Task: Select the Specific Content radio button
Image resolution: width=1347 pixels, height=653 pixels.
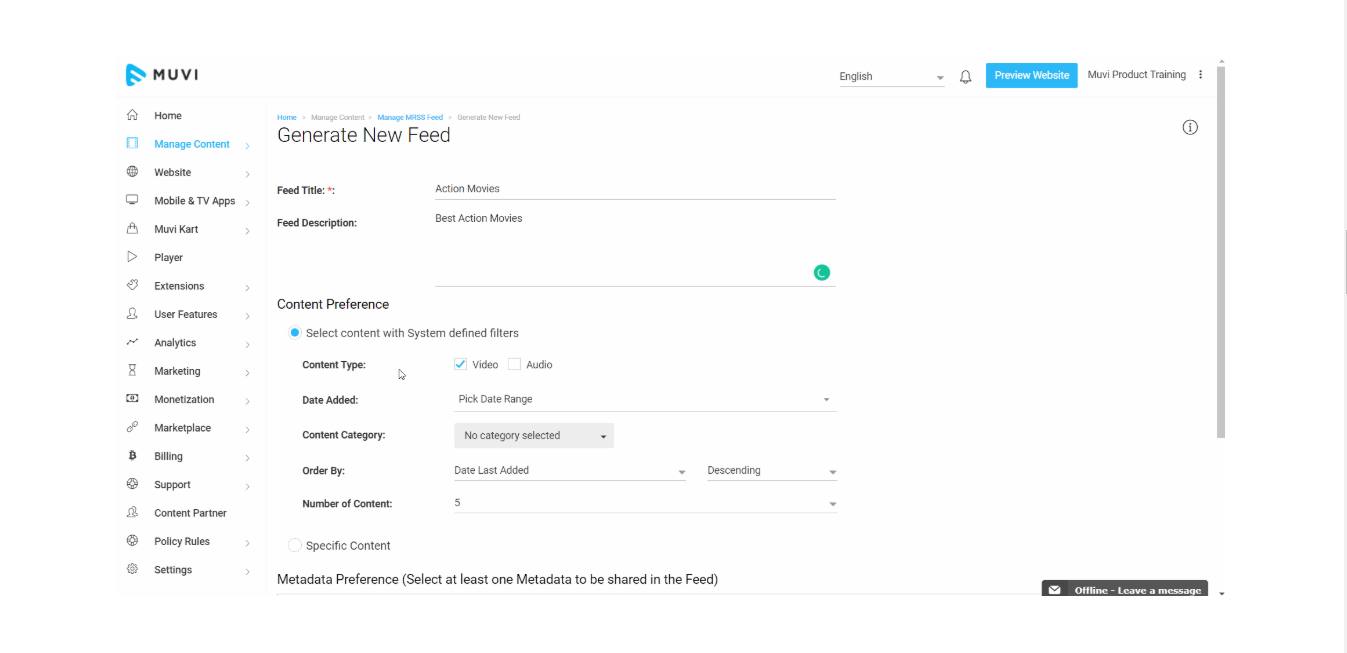Action: (295, 545)
